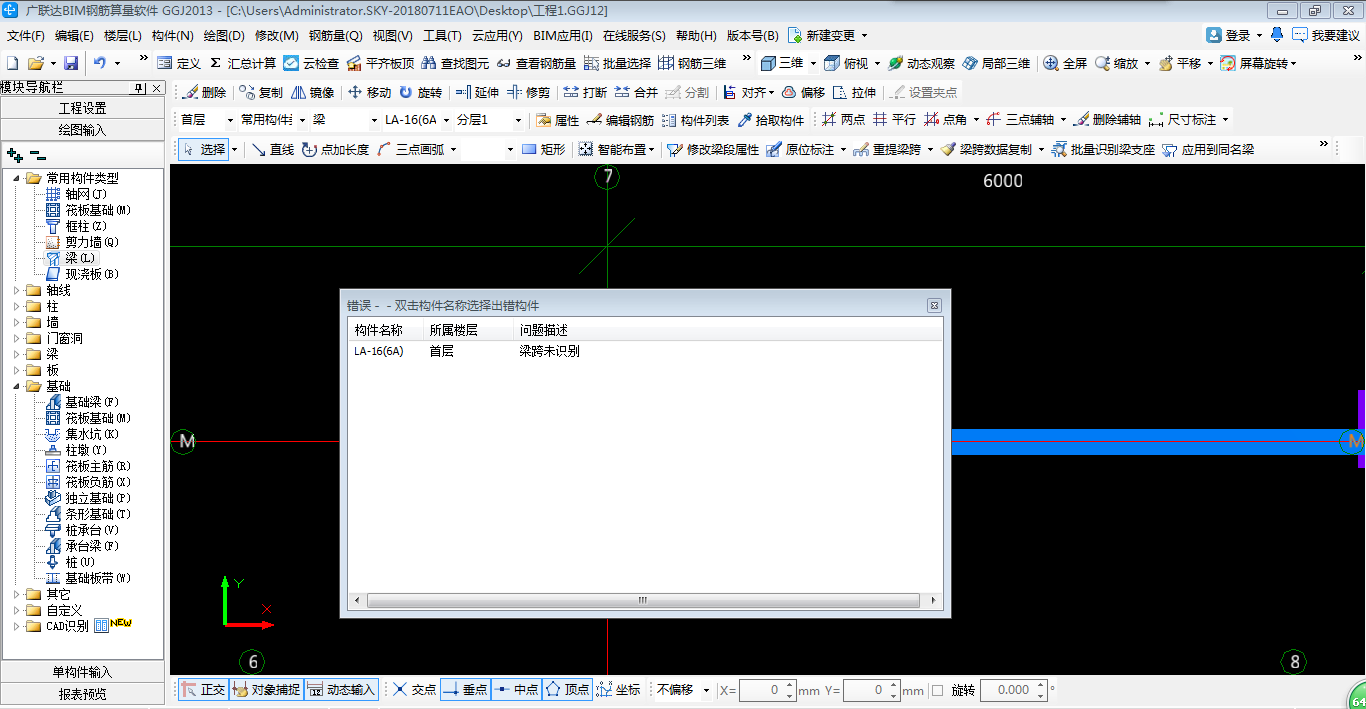1366x709 pixels.
Task: Toggle 交点 intersection snap
Action: (414, 690)
